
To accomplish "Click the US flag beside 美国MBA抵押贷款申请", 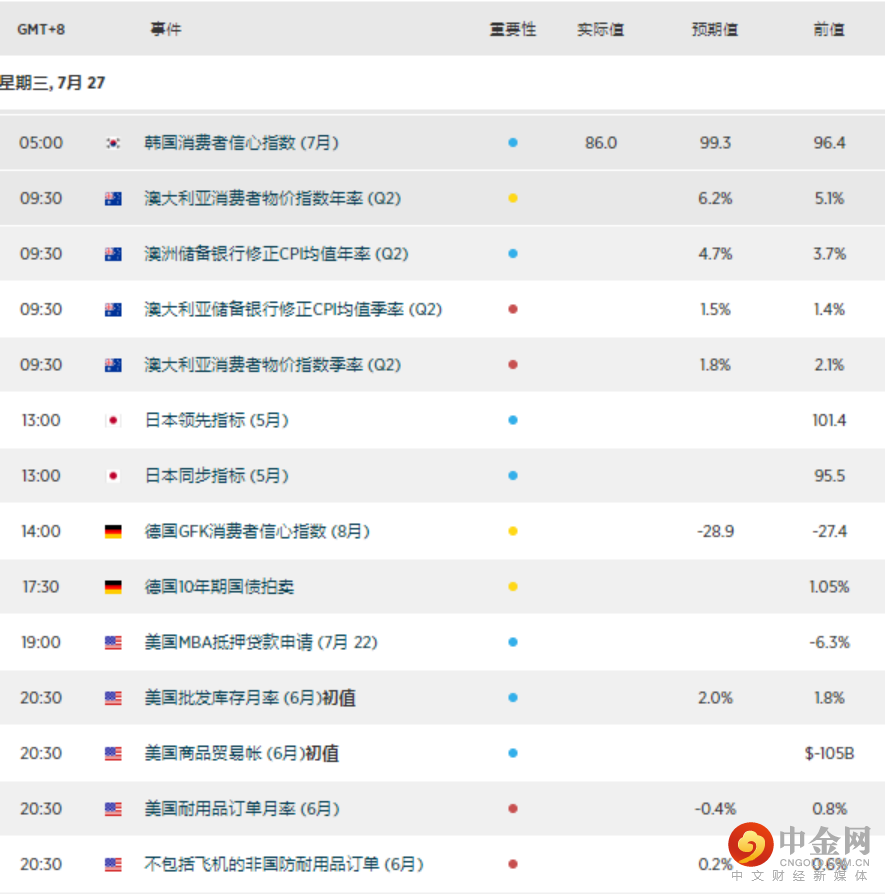I will pyautogui.click(x=113, y=643).
